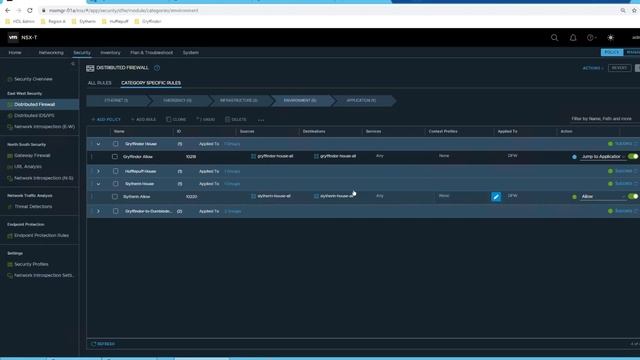Click the Filter by Name, Path field

[604, 119]
